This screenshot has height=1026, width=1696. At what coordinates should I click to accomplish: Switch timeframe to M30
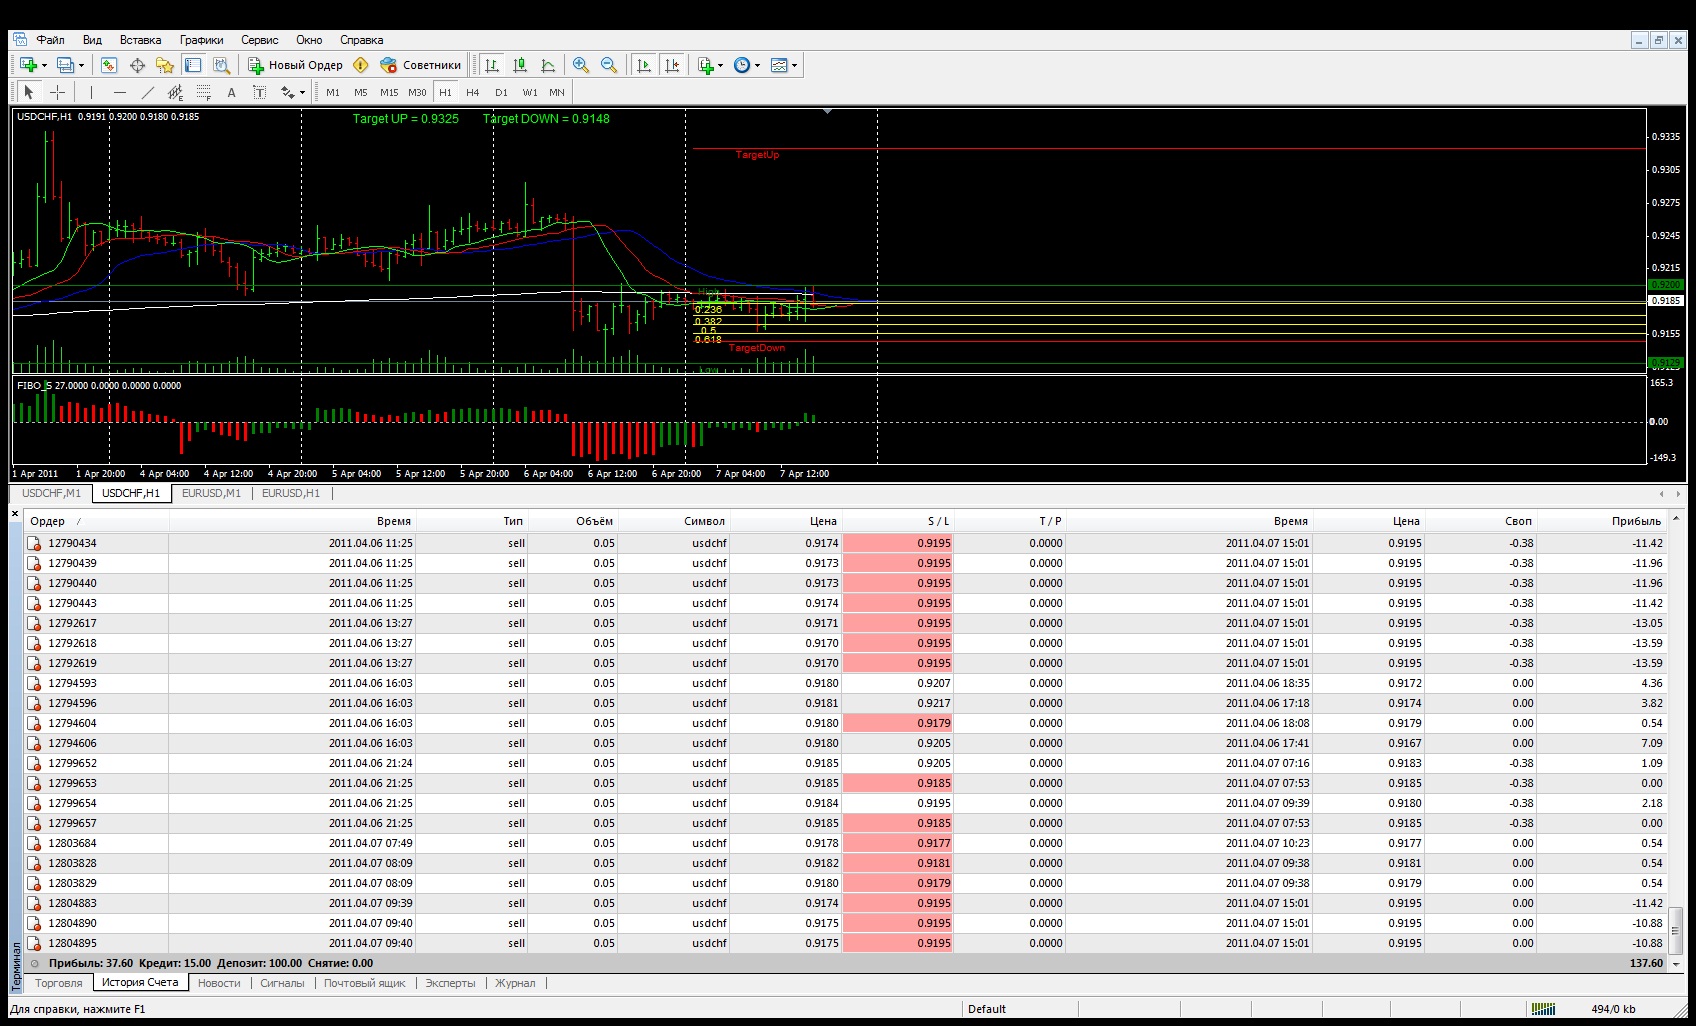[x=417, y=92]
